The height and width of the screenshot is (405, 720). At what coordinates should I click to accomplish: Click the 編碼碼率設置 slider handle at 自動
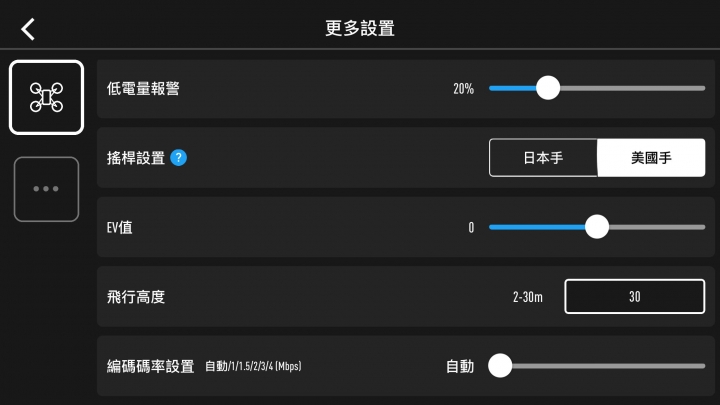tap(500, 366)
